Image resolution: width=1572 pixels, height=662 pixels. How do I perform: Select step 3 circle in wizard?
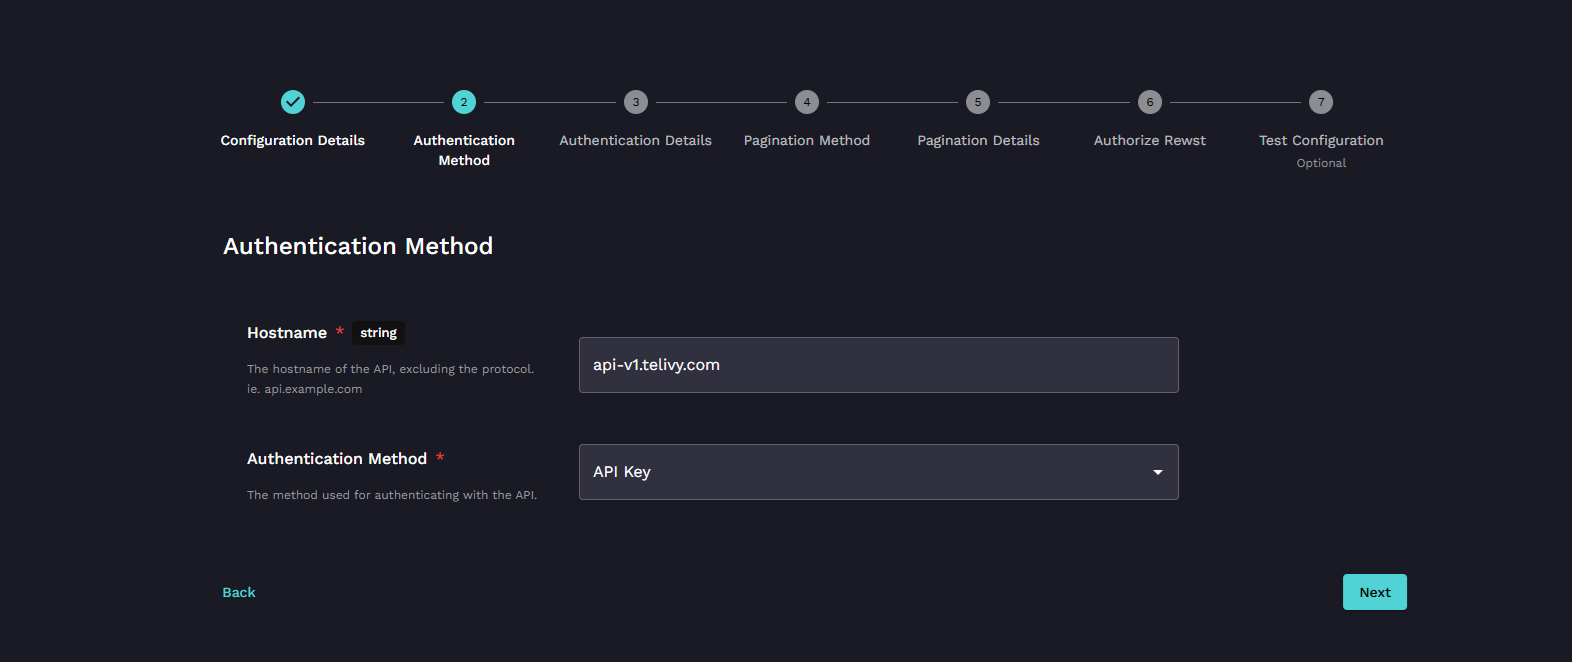[636, 102]
